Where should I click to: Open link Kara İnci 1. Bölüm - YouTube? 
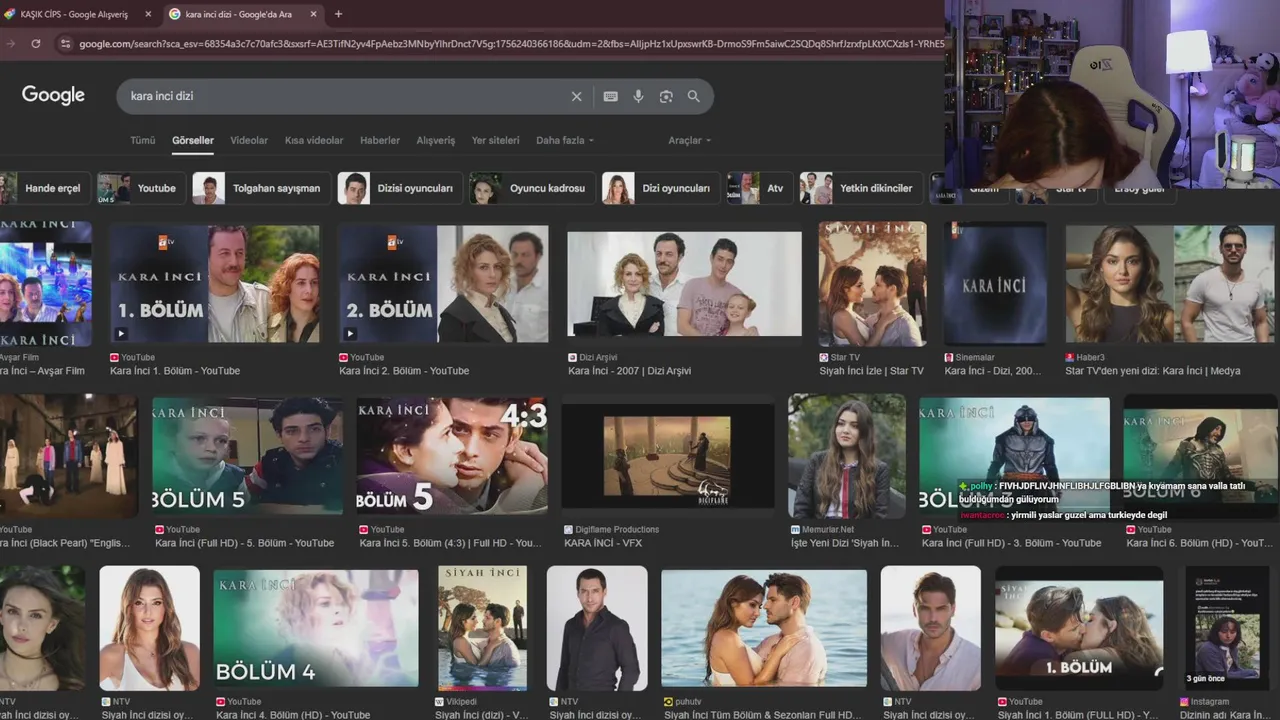click(x=175, y=371)
